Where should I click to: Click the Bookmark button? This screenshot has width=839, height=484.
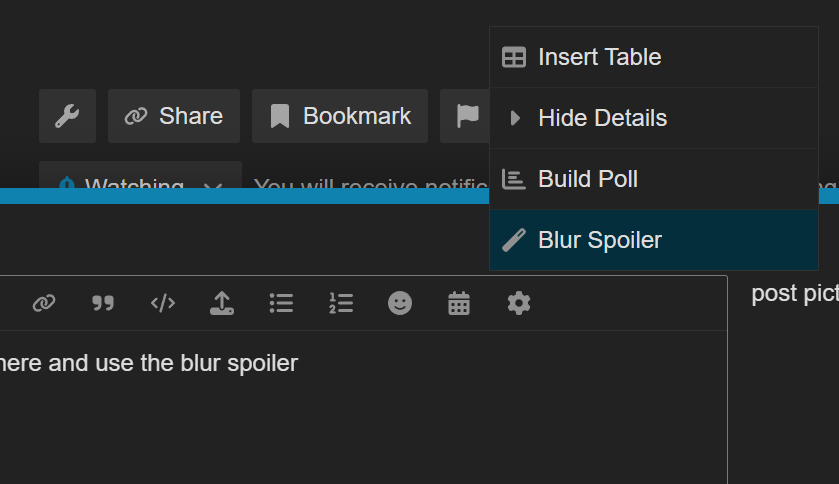(340, 116)
